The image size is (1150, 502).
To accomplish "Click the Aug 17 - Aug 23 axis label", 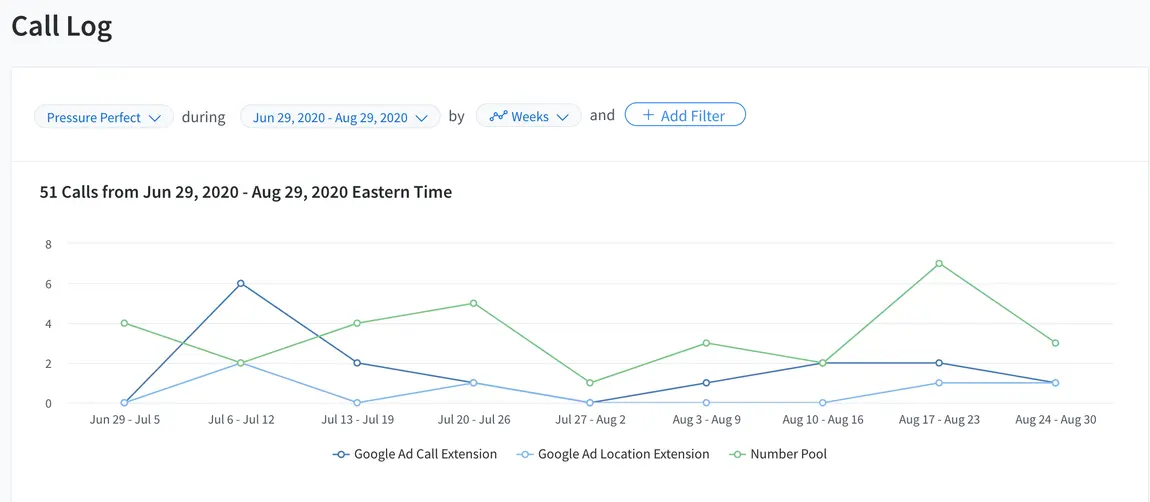I will click(939, 421).
